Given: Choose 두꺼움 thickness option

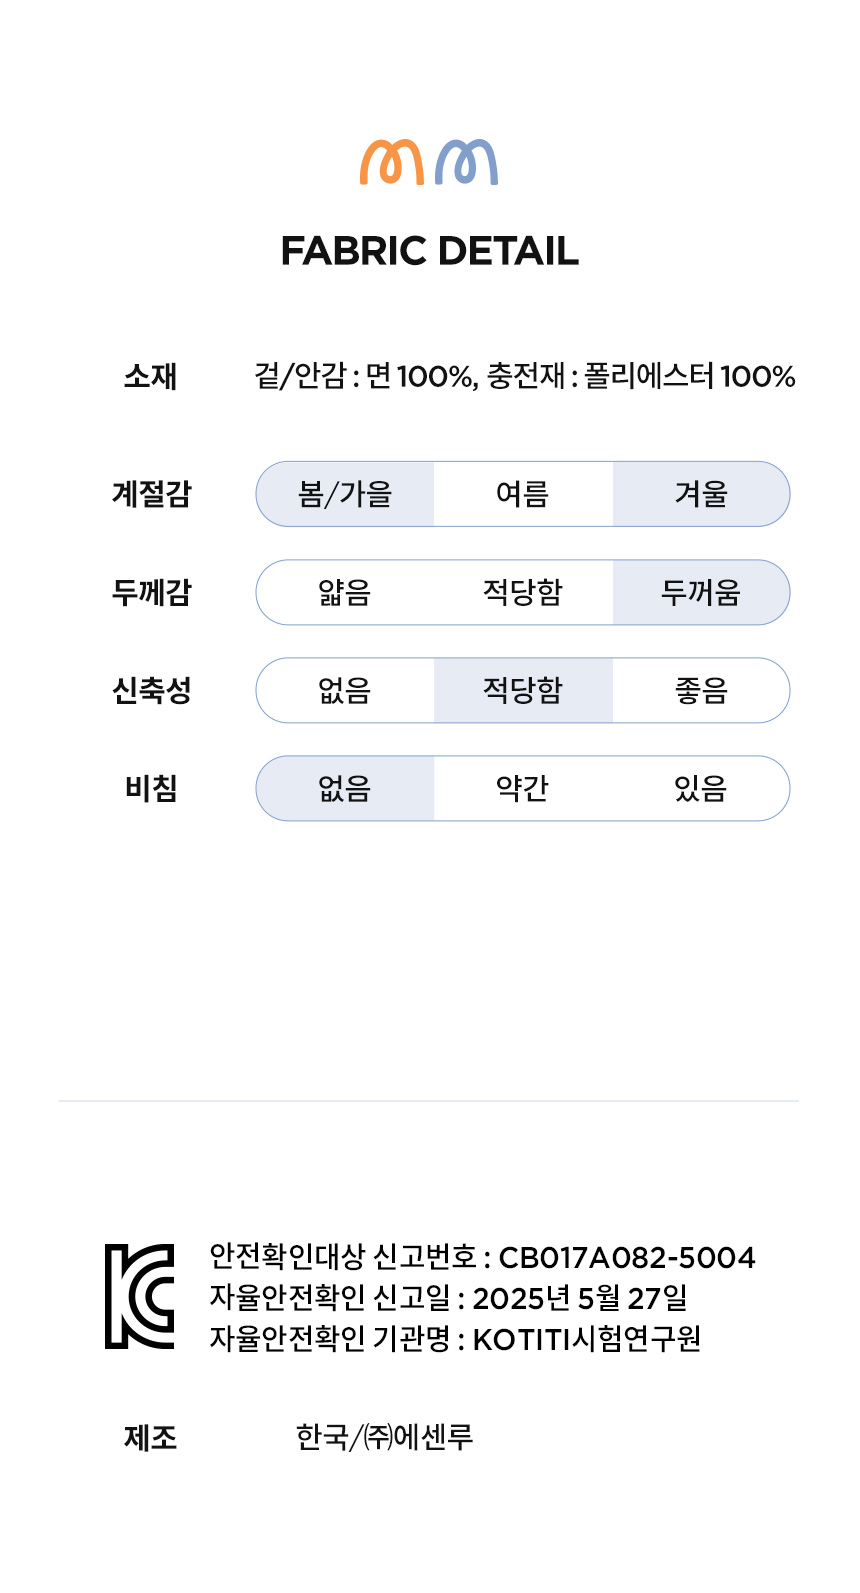Looking at the screenshot, I should point(701,592).
